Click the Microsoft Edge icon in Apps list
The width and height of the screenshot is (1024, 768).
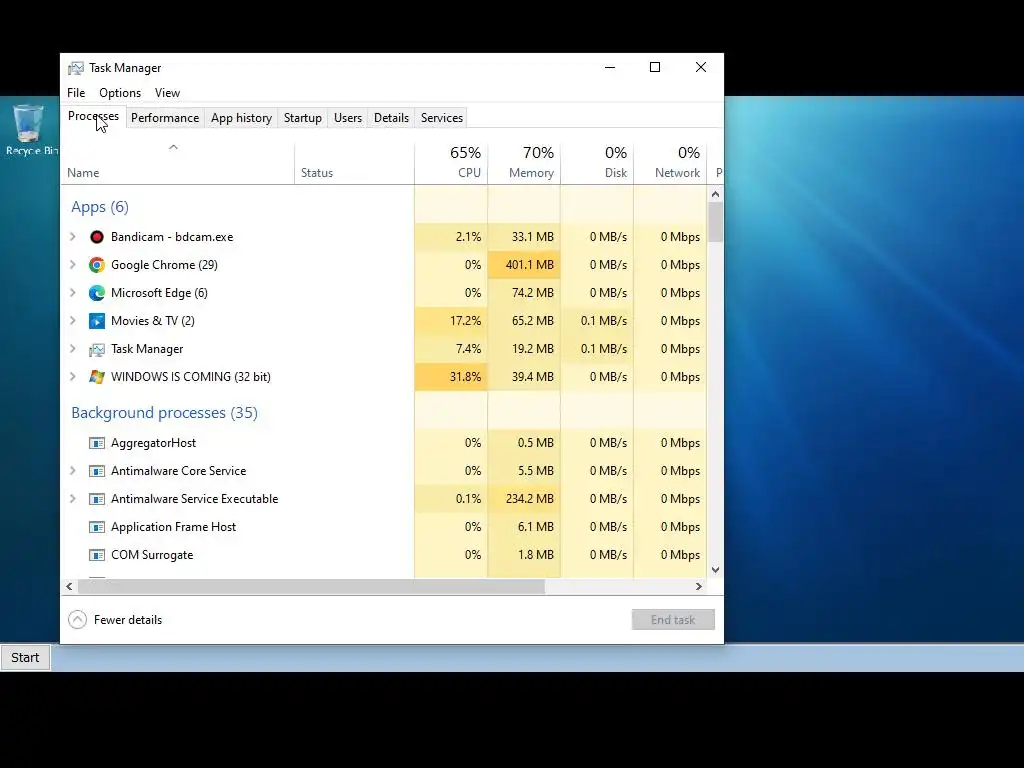(x=97, y=293)
